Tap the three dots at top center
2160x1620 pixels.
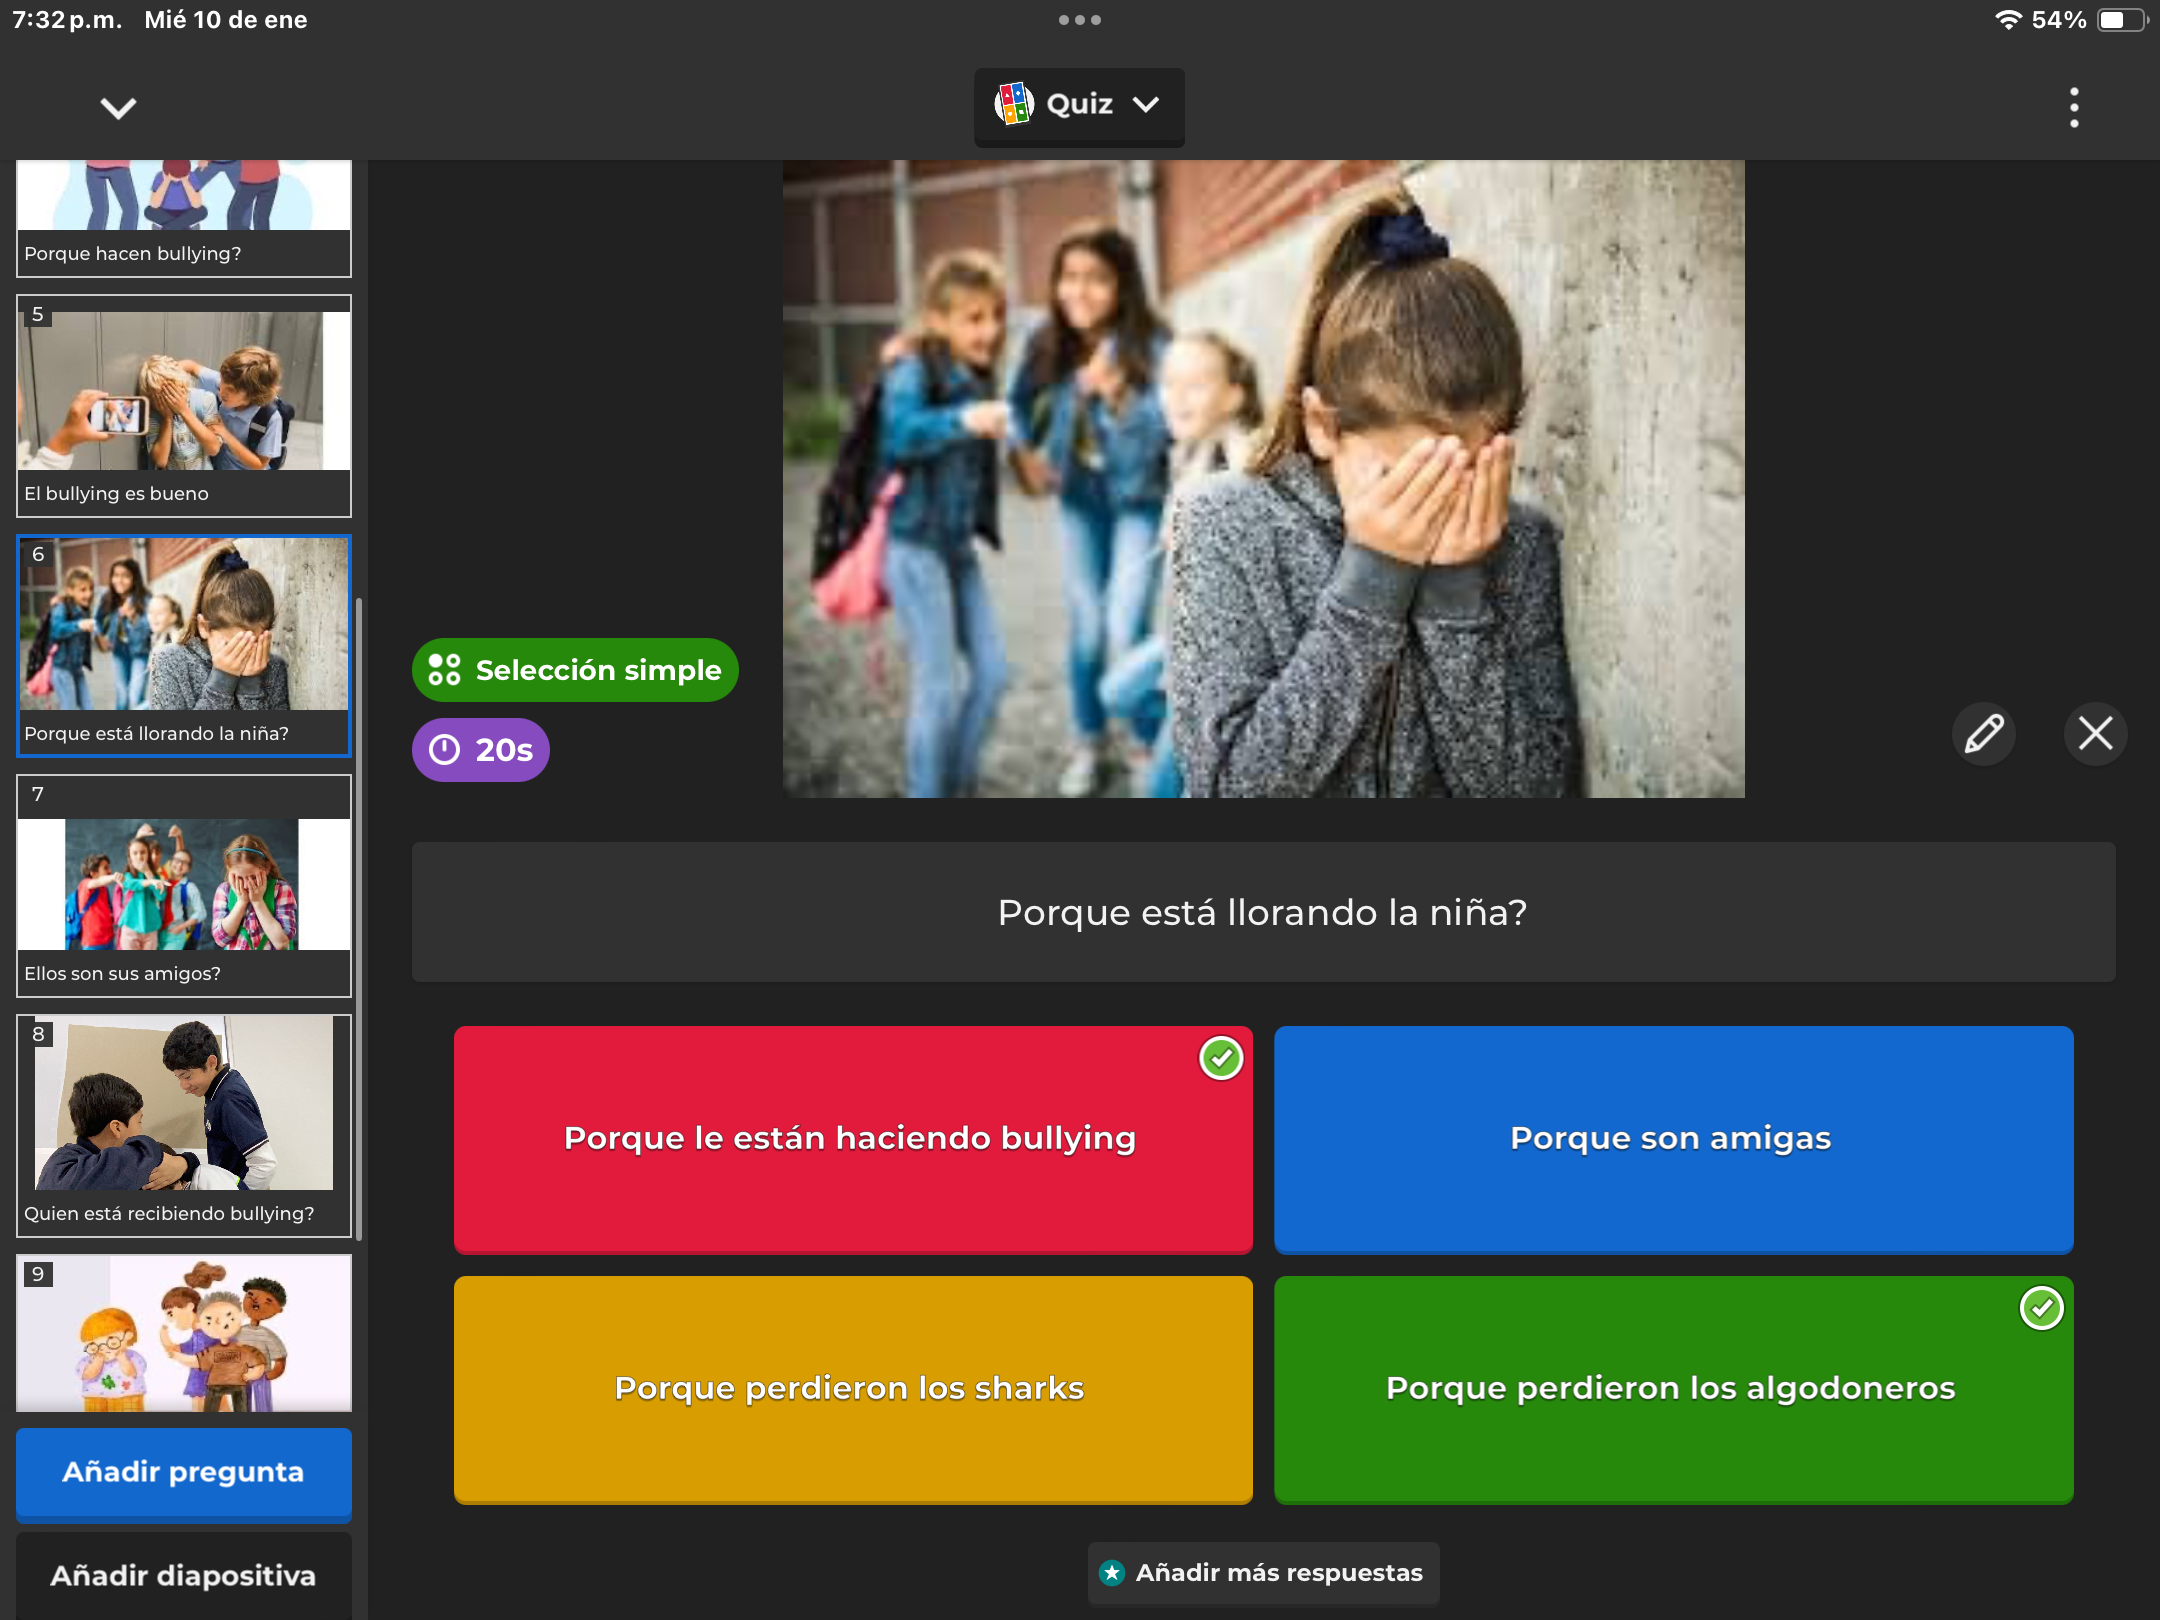coord(1079,20)
